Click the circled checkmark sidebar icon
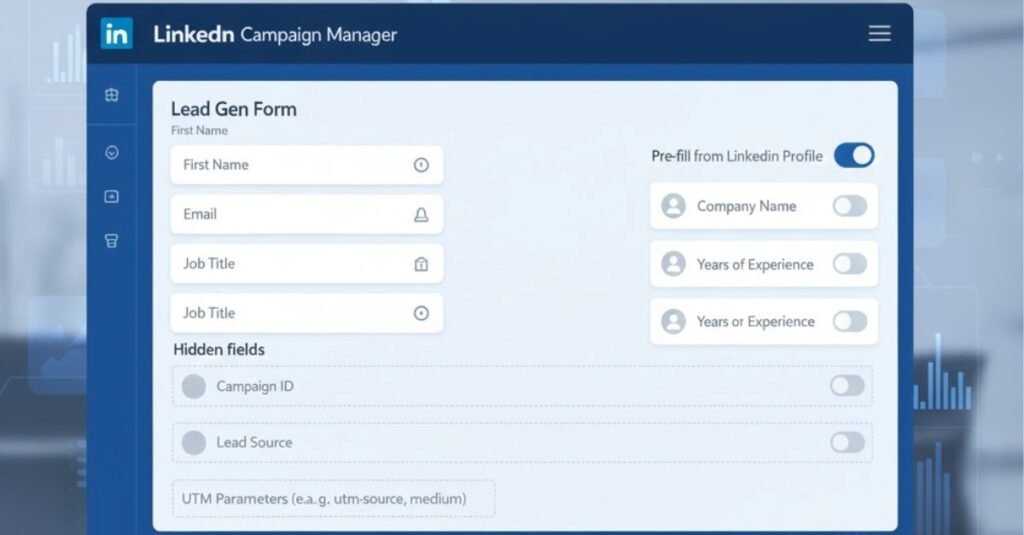This screenshot has height=535, width=1024. tap(112, 153)
